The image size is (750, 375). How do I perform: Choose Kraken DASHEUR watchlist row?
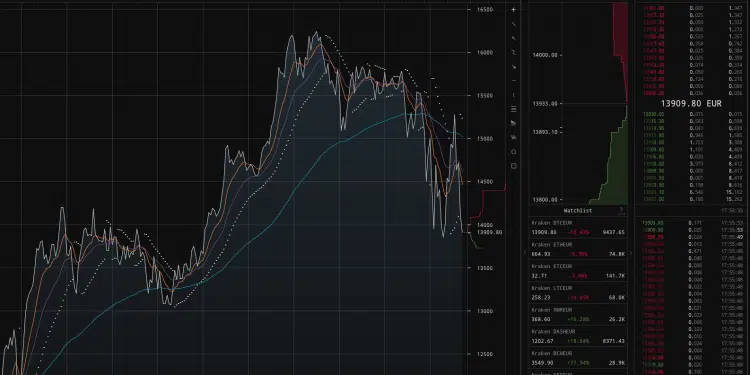point(578,336)
